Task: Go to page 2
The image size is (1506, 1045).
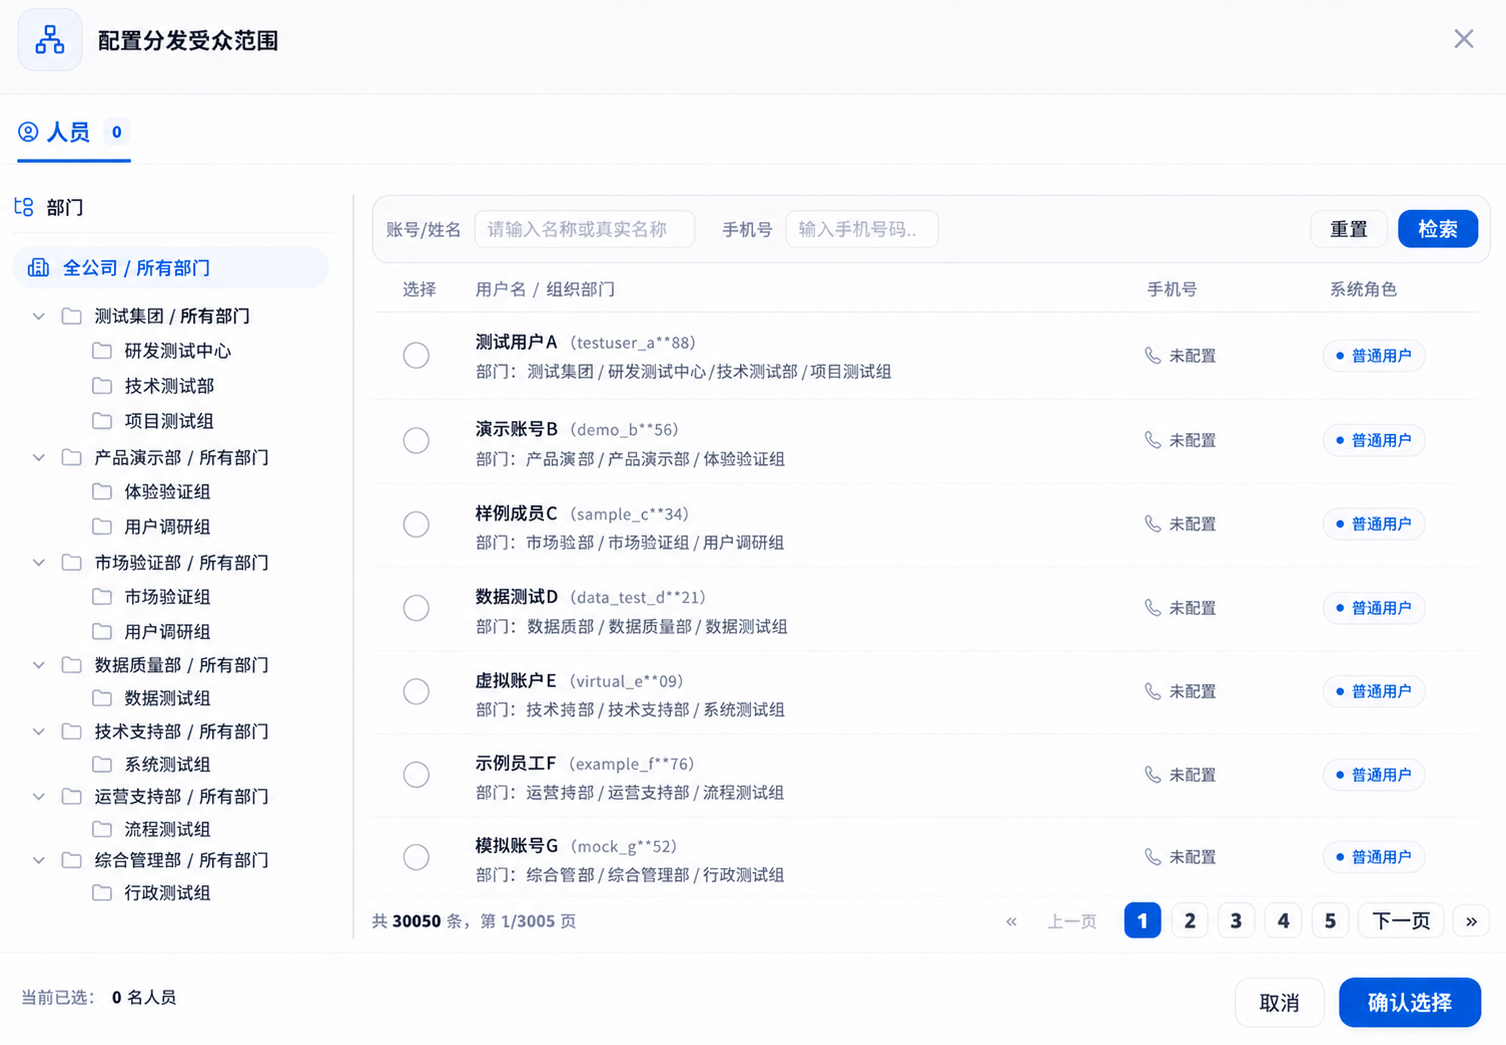Action: (1189, 921)
